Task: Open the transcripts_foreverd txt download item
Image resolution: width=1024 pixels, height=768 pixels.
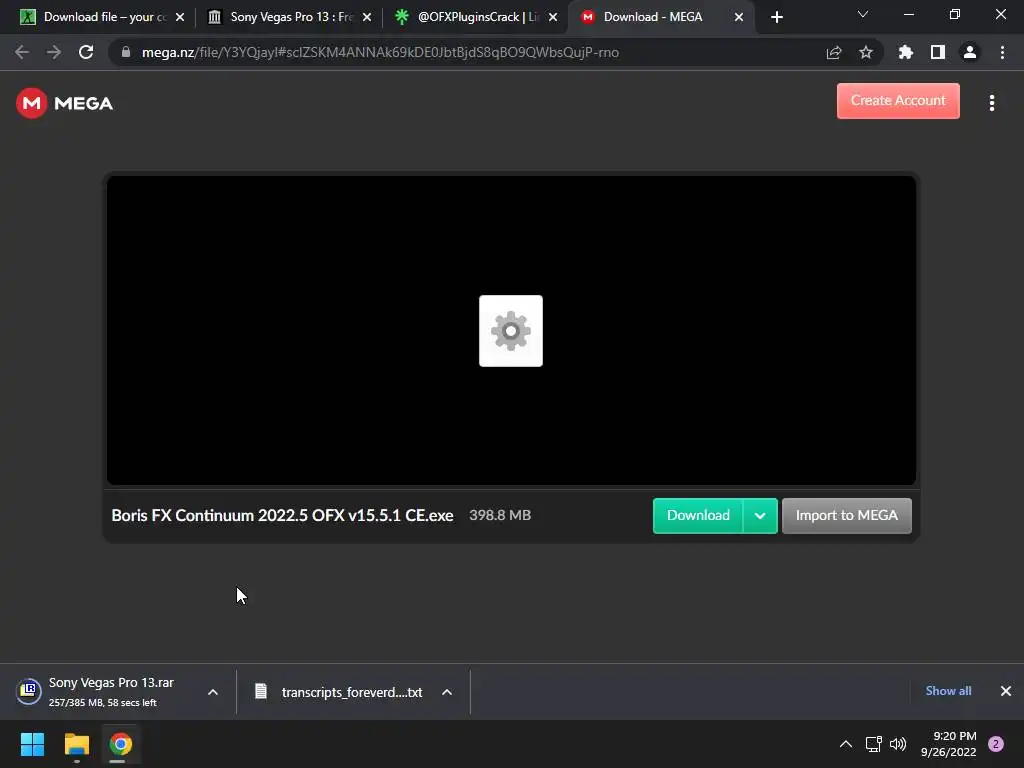Action: click(x=338, y=692)
